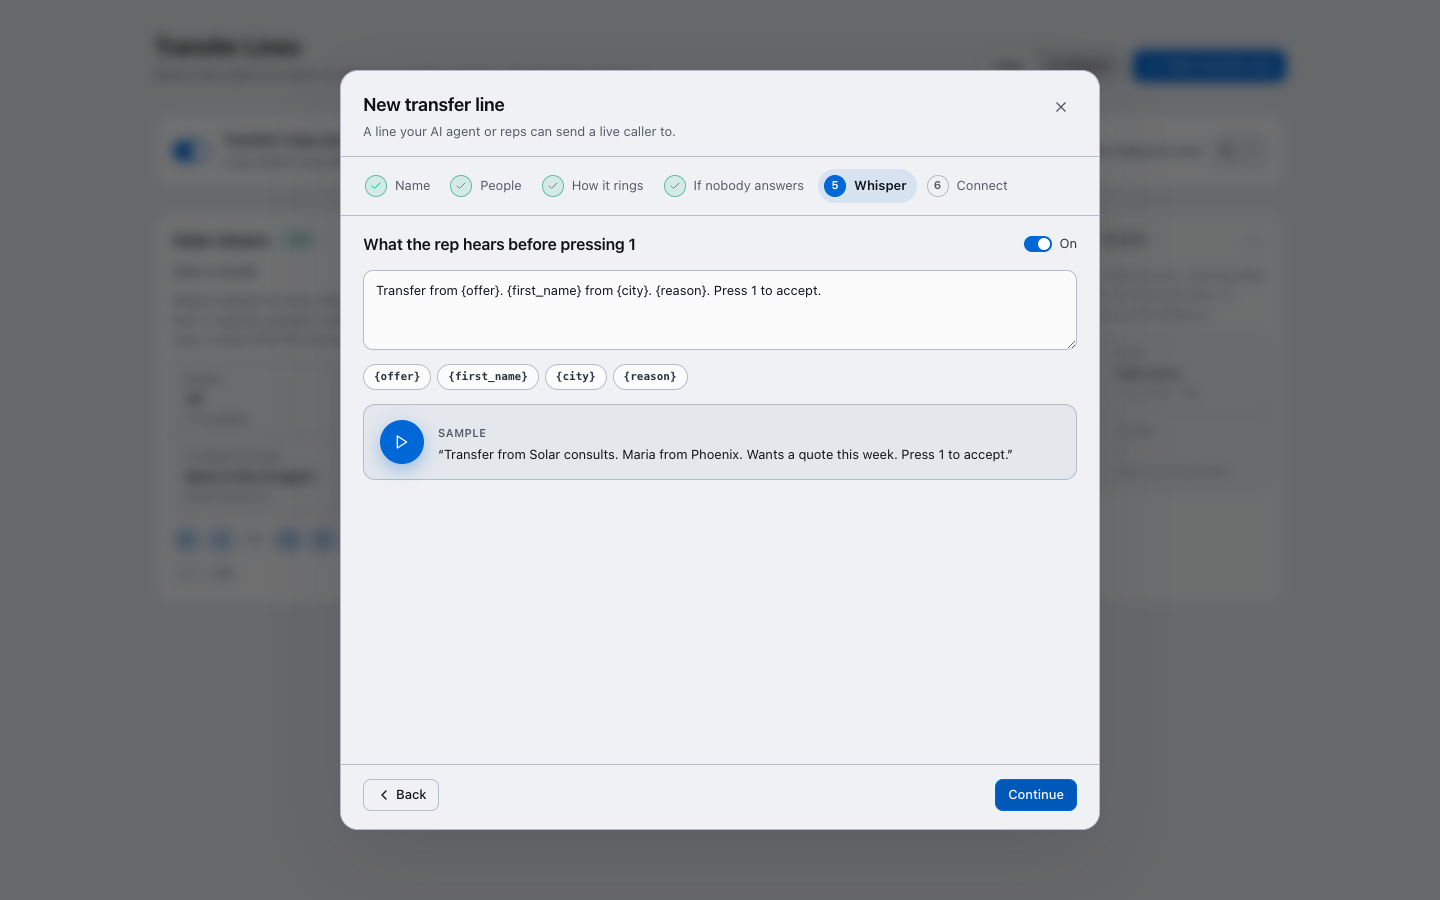This screenshot has height=900, width=1440.
Task: Open the If nobody answers step
Action: tap(734, 186)
